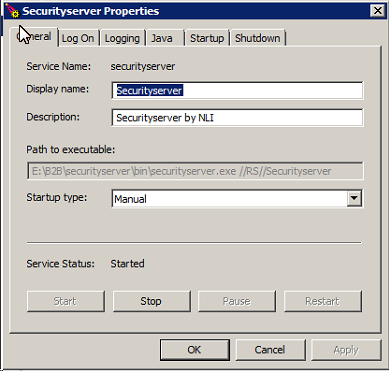Click inside the Display name field
The height and width of the screenshot is (371, 389).
pos(237,90)
